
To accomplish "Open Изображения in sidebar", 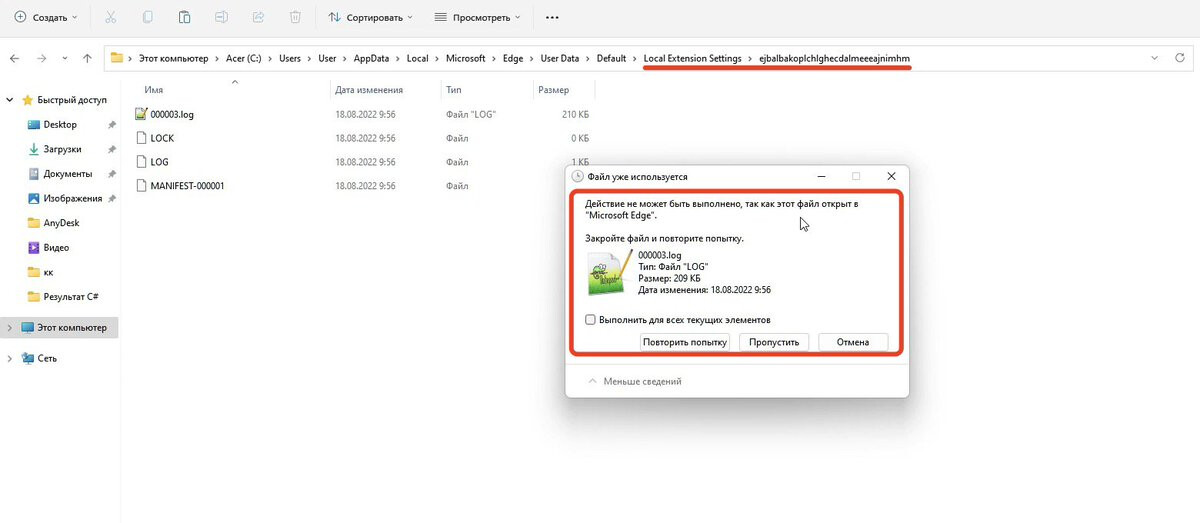I will [73, 198].
